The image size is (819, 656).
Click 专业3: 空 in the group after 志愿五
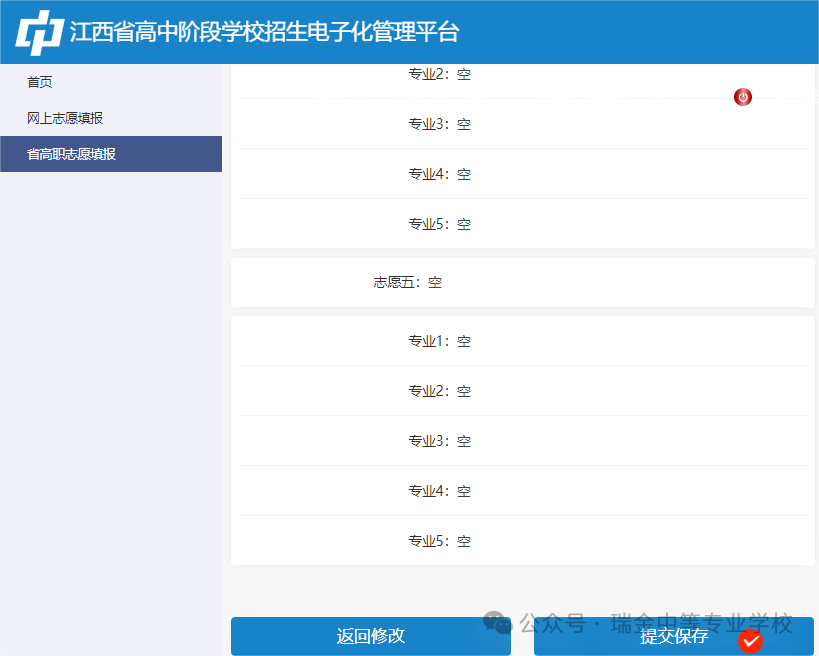522,441
